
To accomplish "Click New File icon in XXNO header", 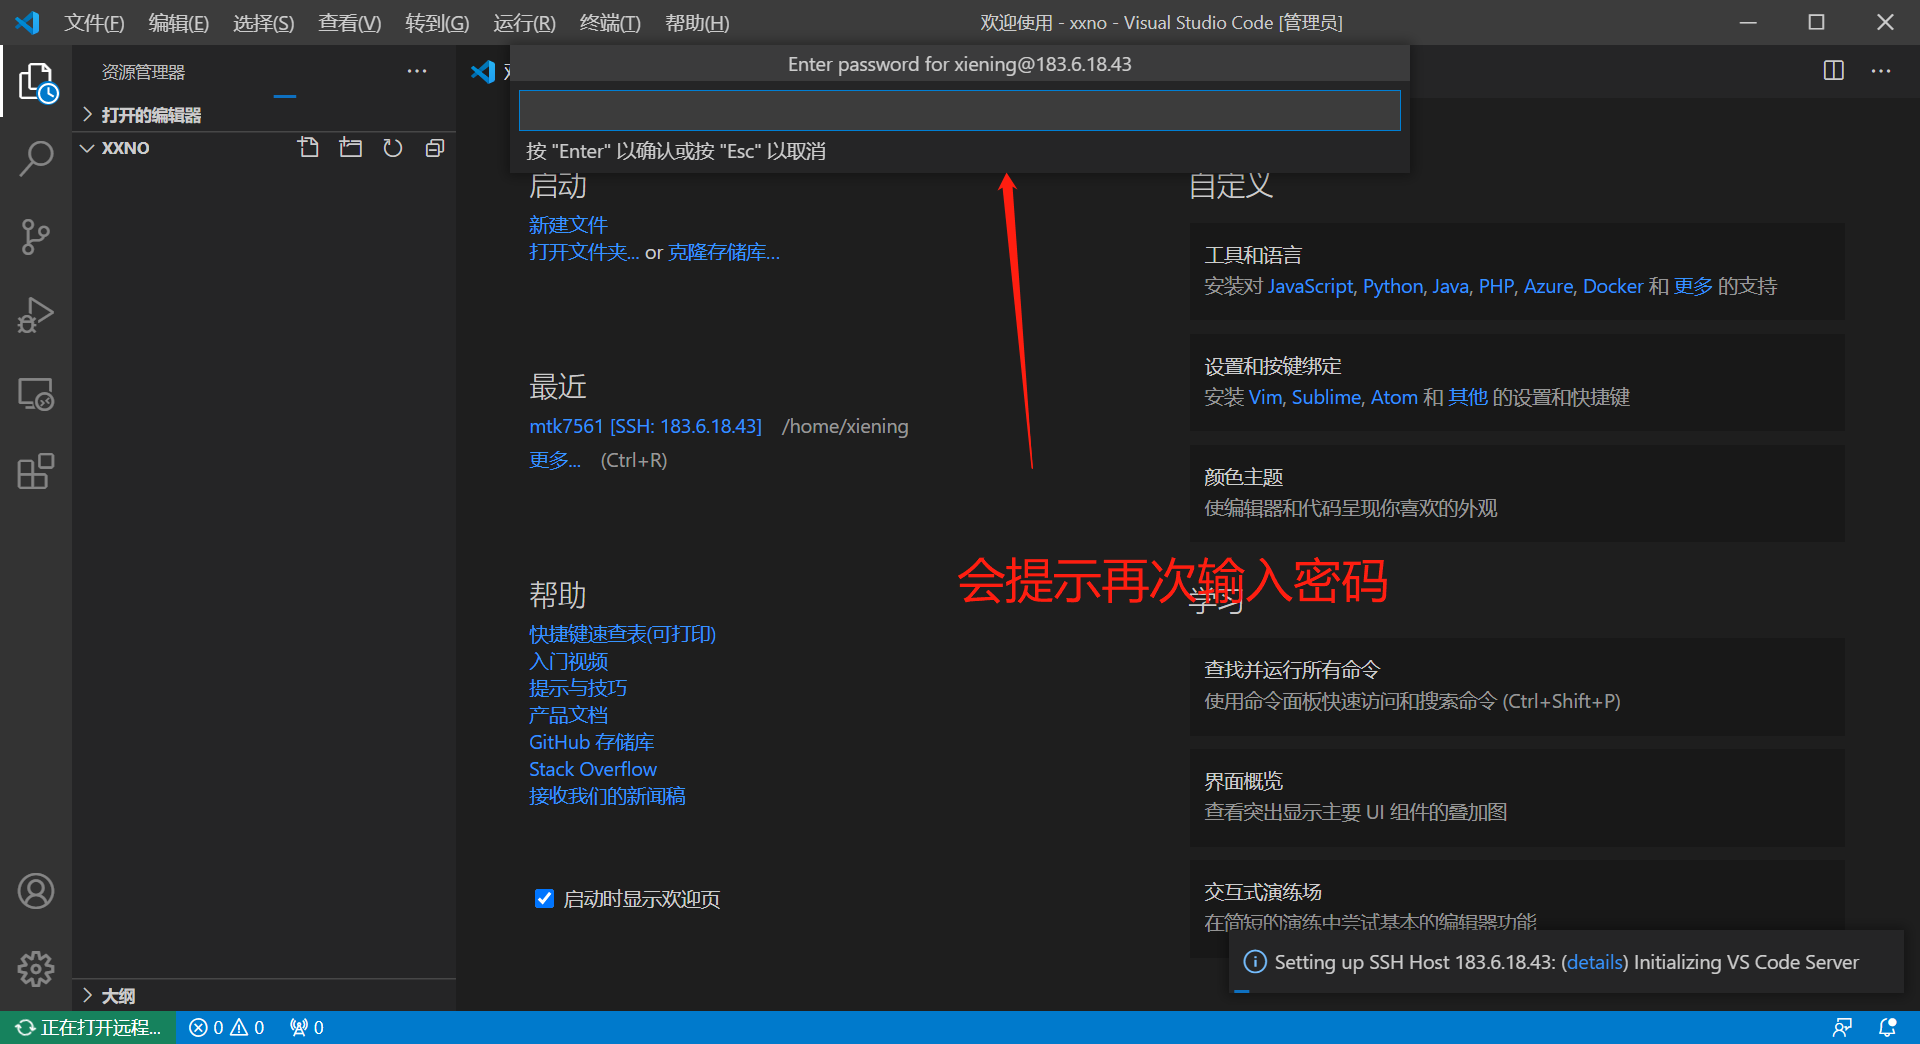I will pos(308,148).
